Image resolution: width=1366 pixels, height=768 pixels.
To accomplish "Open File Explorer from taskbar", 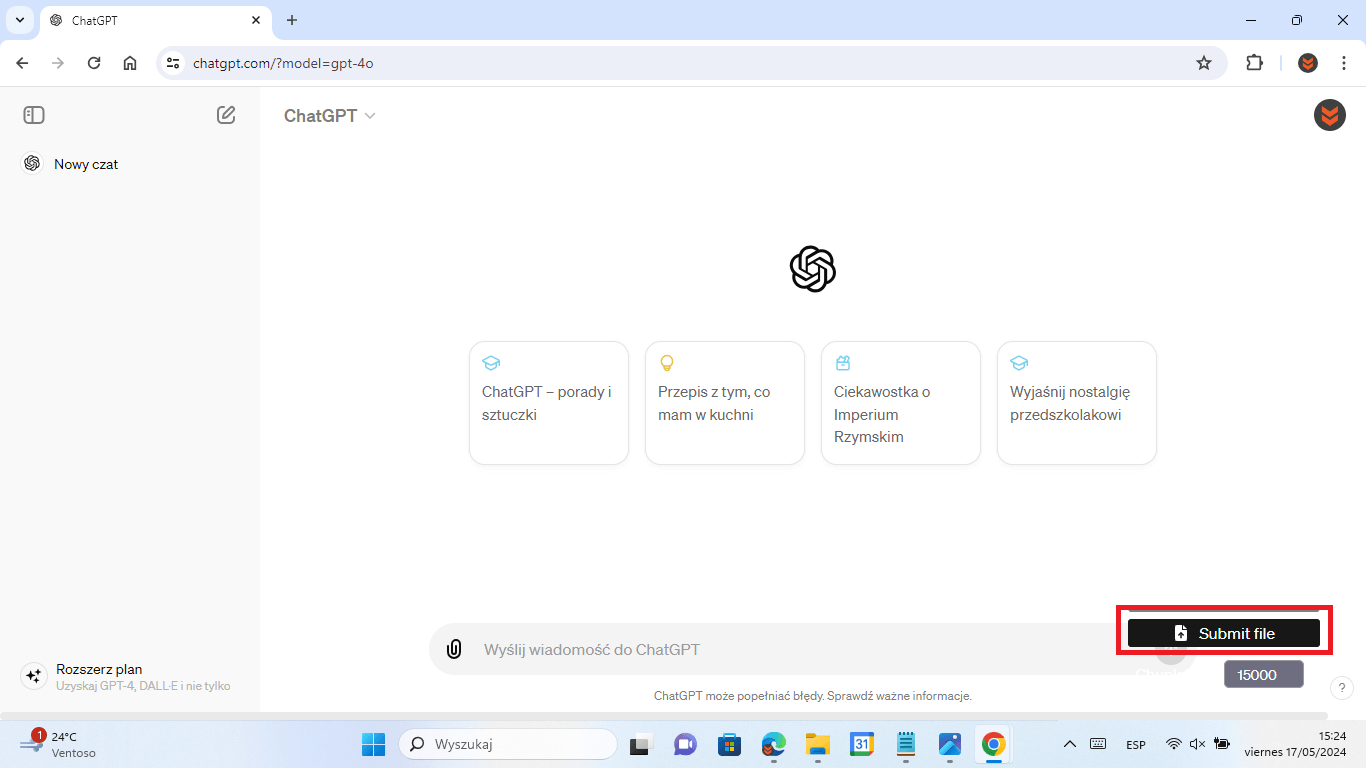I will point(818,744).
